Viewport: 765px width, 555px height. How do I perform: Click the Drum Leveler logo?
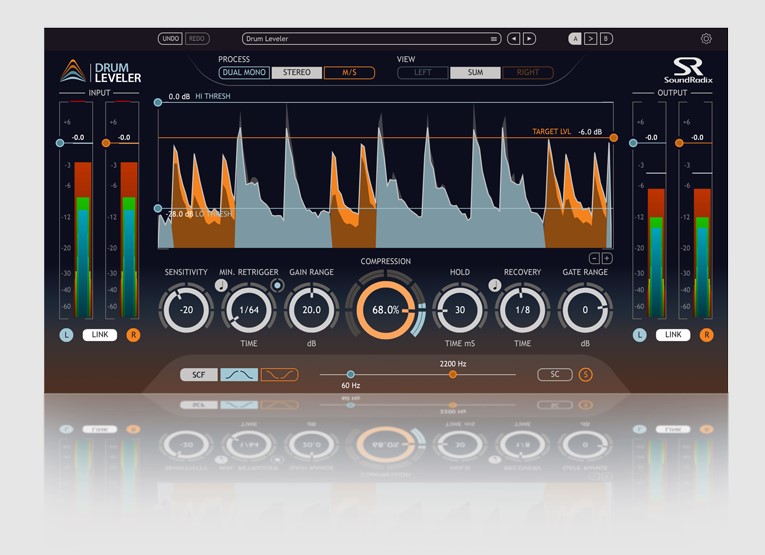(x=101, y=72)
